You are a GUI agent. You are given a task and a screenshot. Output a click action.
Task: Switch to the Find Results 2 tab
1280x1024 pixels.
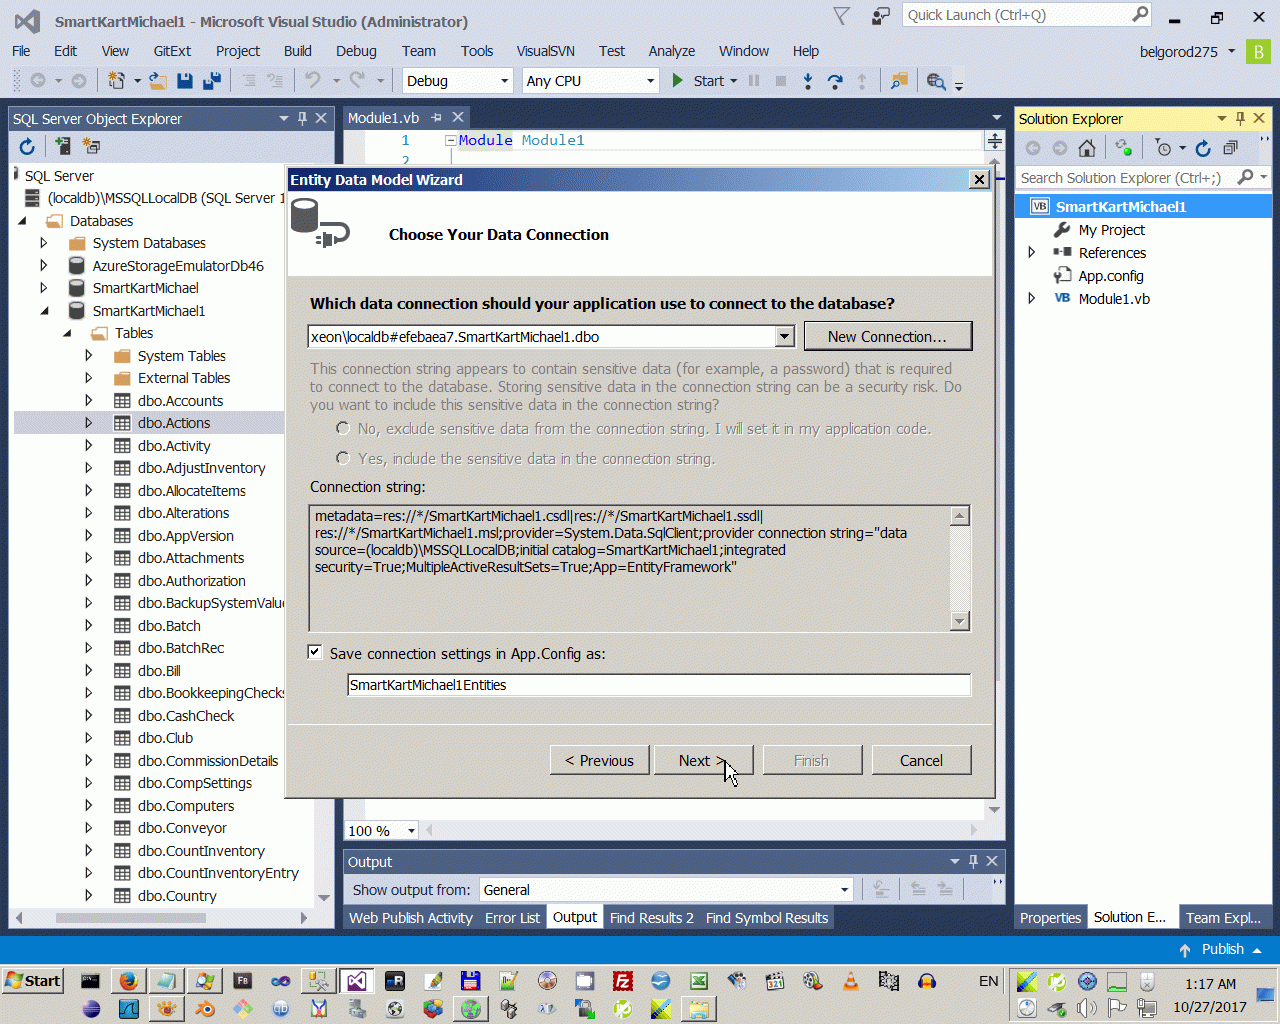651,918
